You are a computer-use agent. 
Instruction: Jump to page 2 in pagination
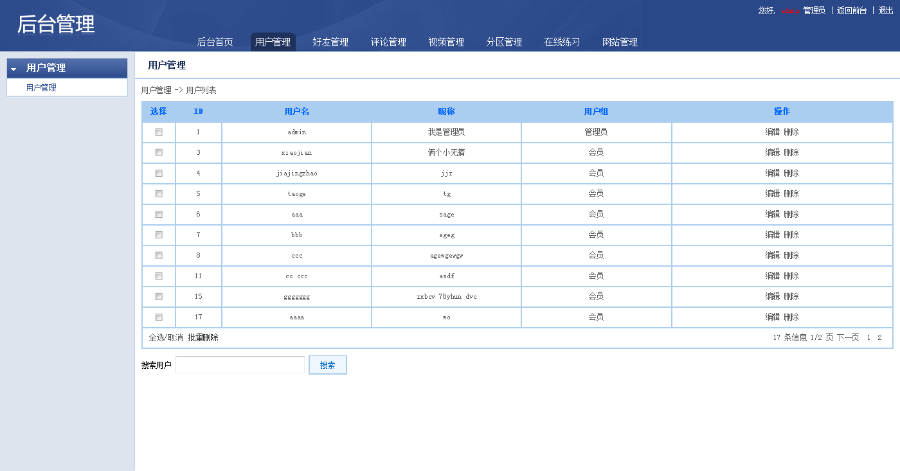pyautogui.click(x=879, y=338)
